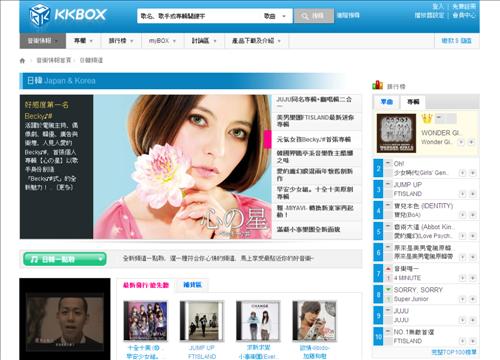The width and height of the screenshot is (500, 360).
Task: Click play icon in IDENTITY BoA row
Action: (462, 215)
